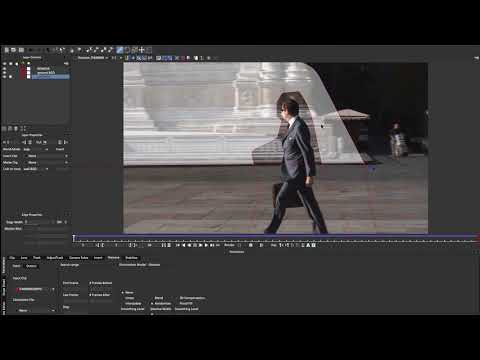Step back one frame
Screen dimensions: 480x360
pyautogui.click(x=184, y=245)
